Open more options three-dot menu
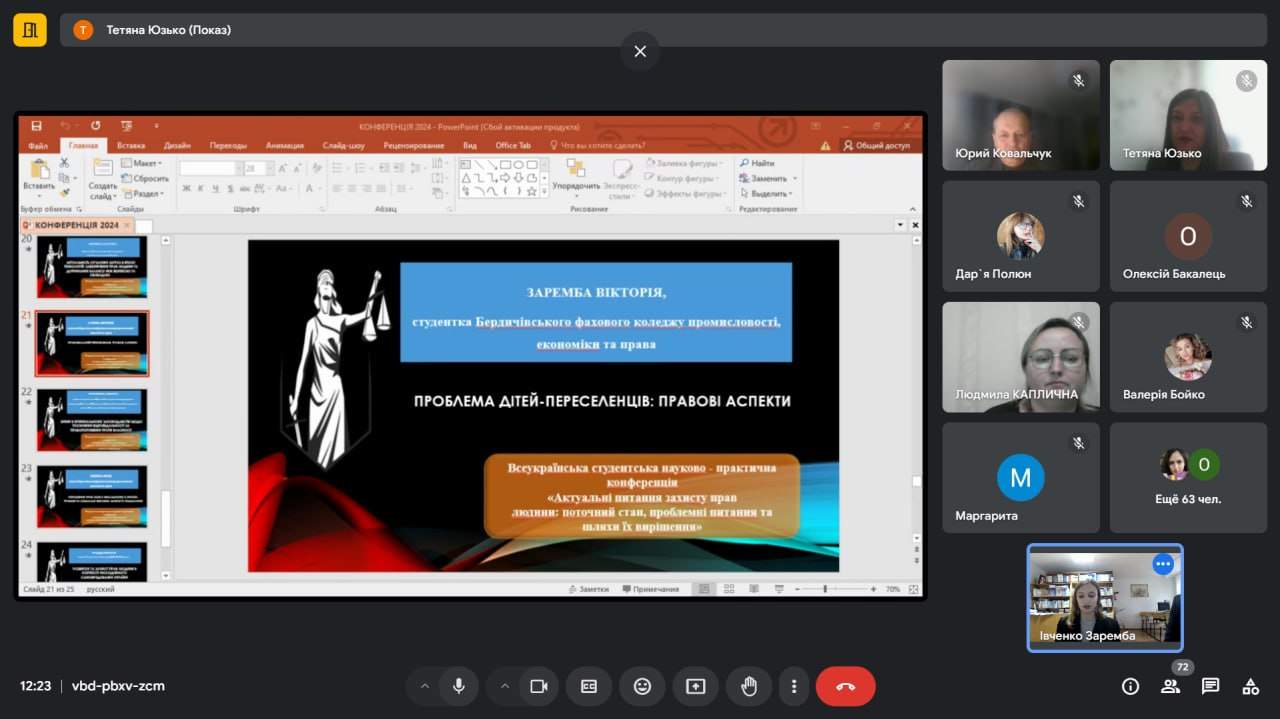 (794, 686)
